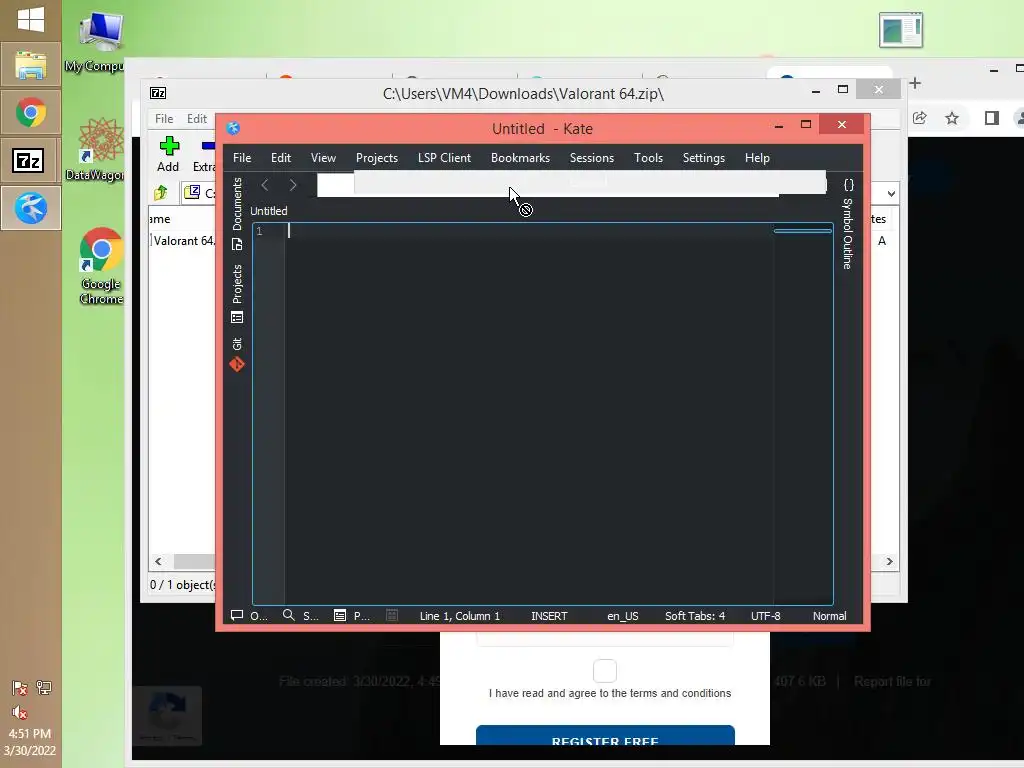Open the Windows Start button
The height and width of the screenshot is (768, 1024).
point(31,19)
